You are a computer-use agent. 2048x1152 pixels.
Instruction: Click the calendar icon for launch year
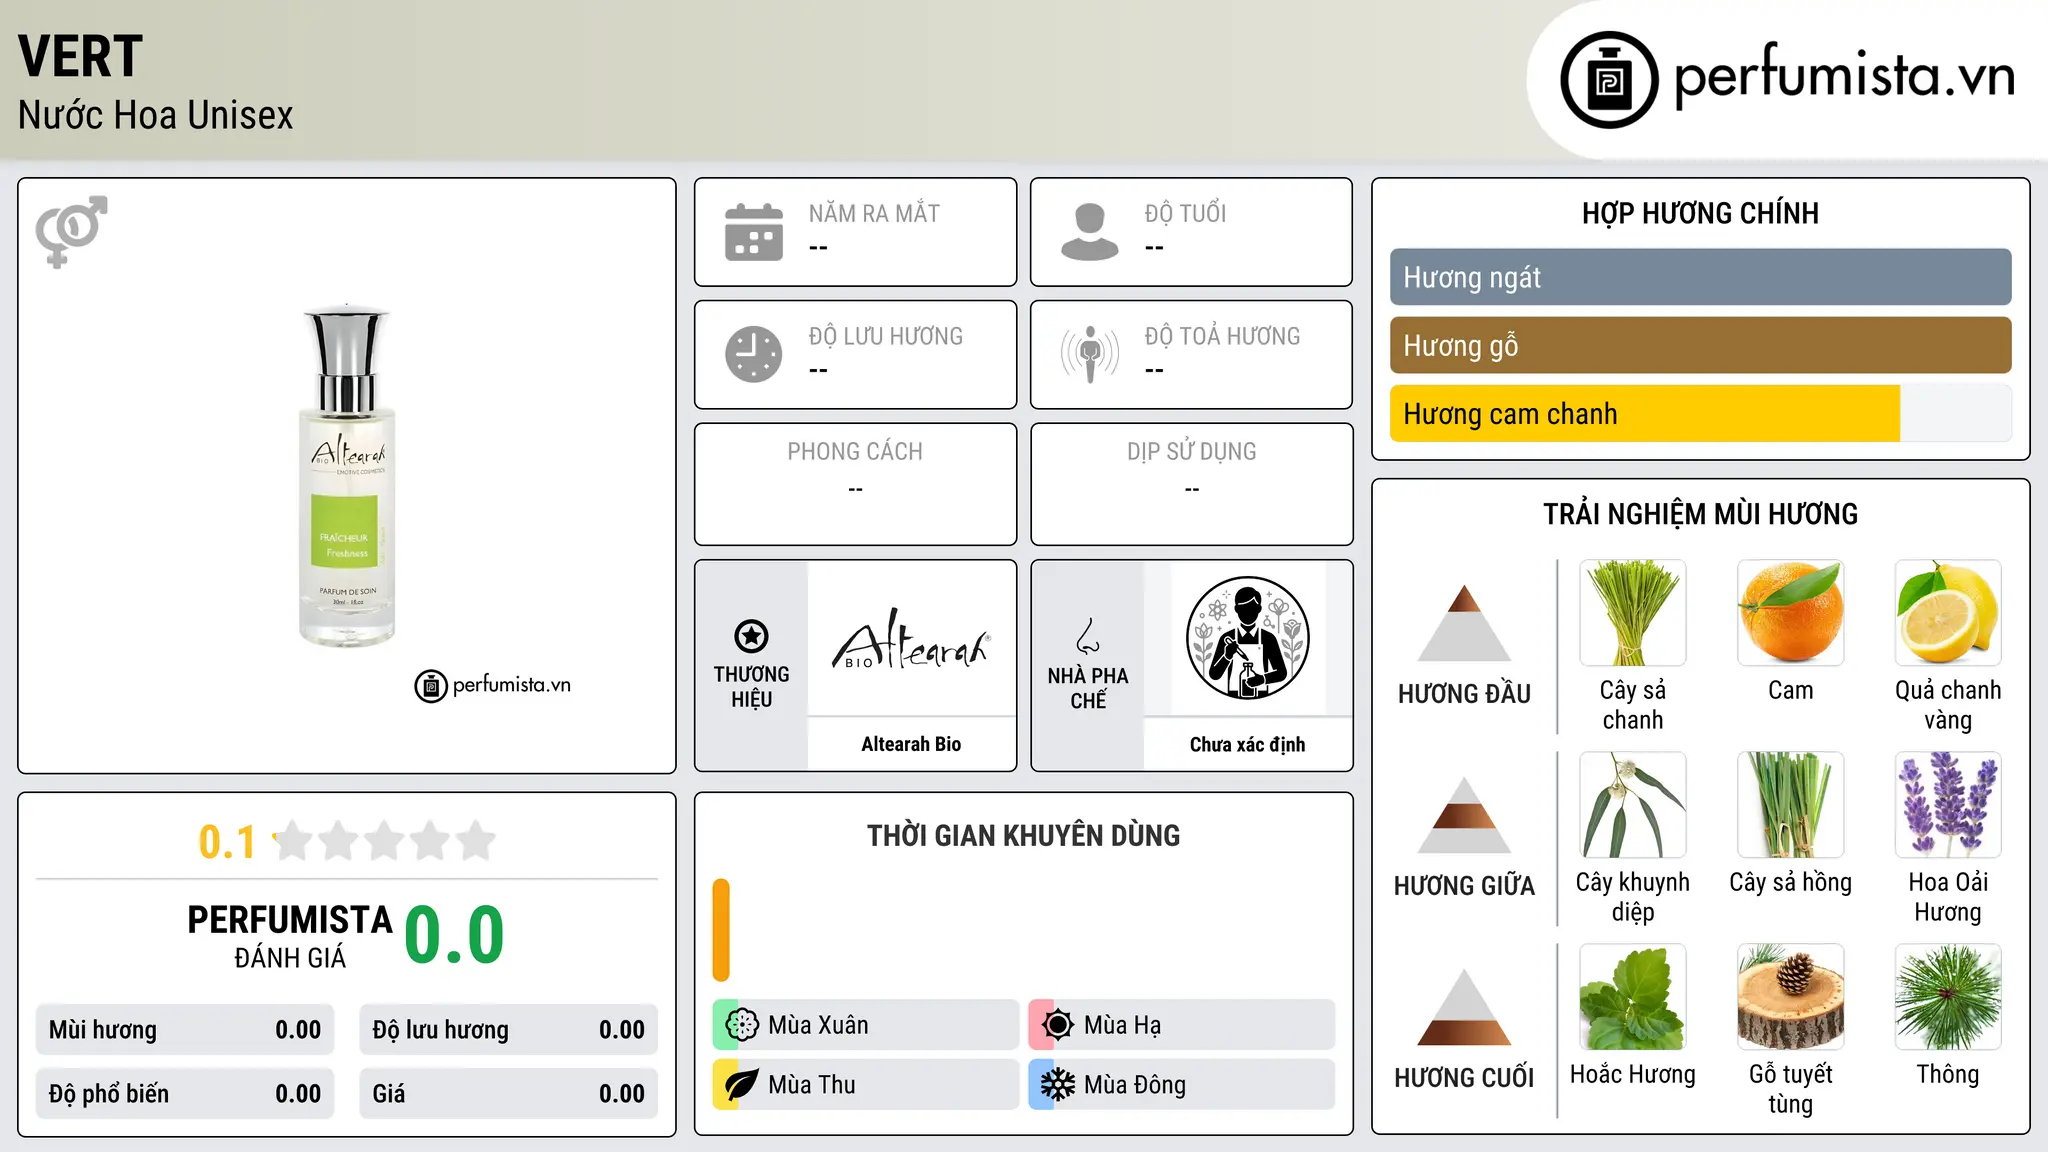(x=754, y=232)
